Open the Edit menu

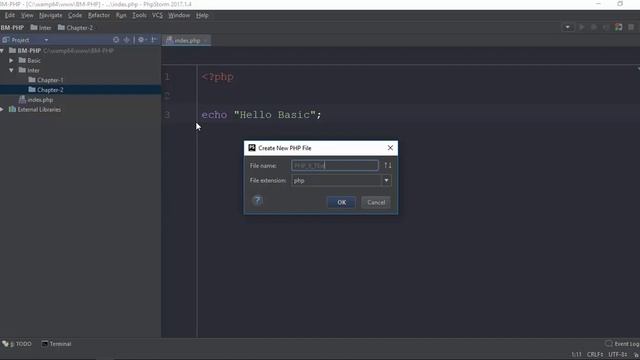(x=9, y=15)
